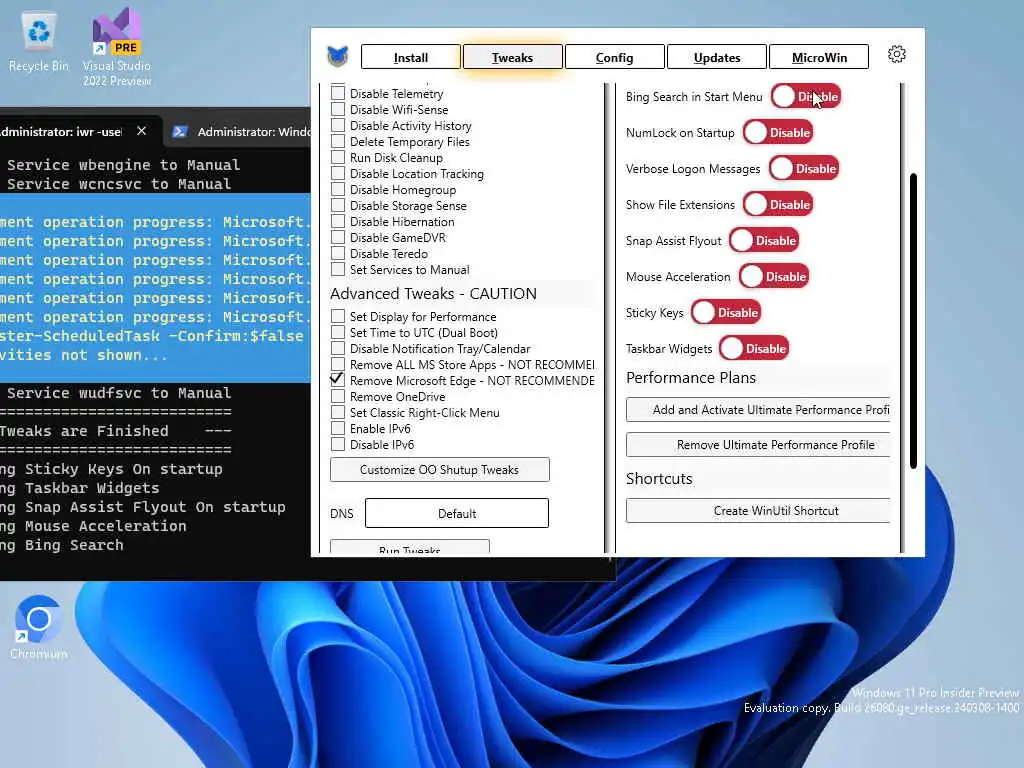Select the Administrator: Windows terminal tab
Image resolution: width=1024 pixels, height=768 pixels.
242,132
